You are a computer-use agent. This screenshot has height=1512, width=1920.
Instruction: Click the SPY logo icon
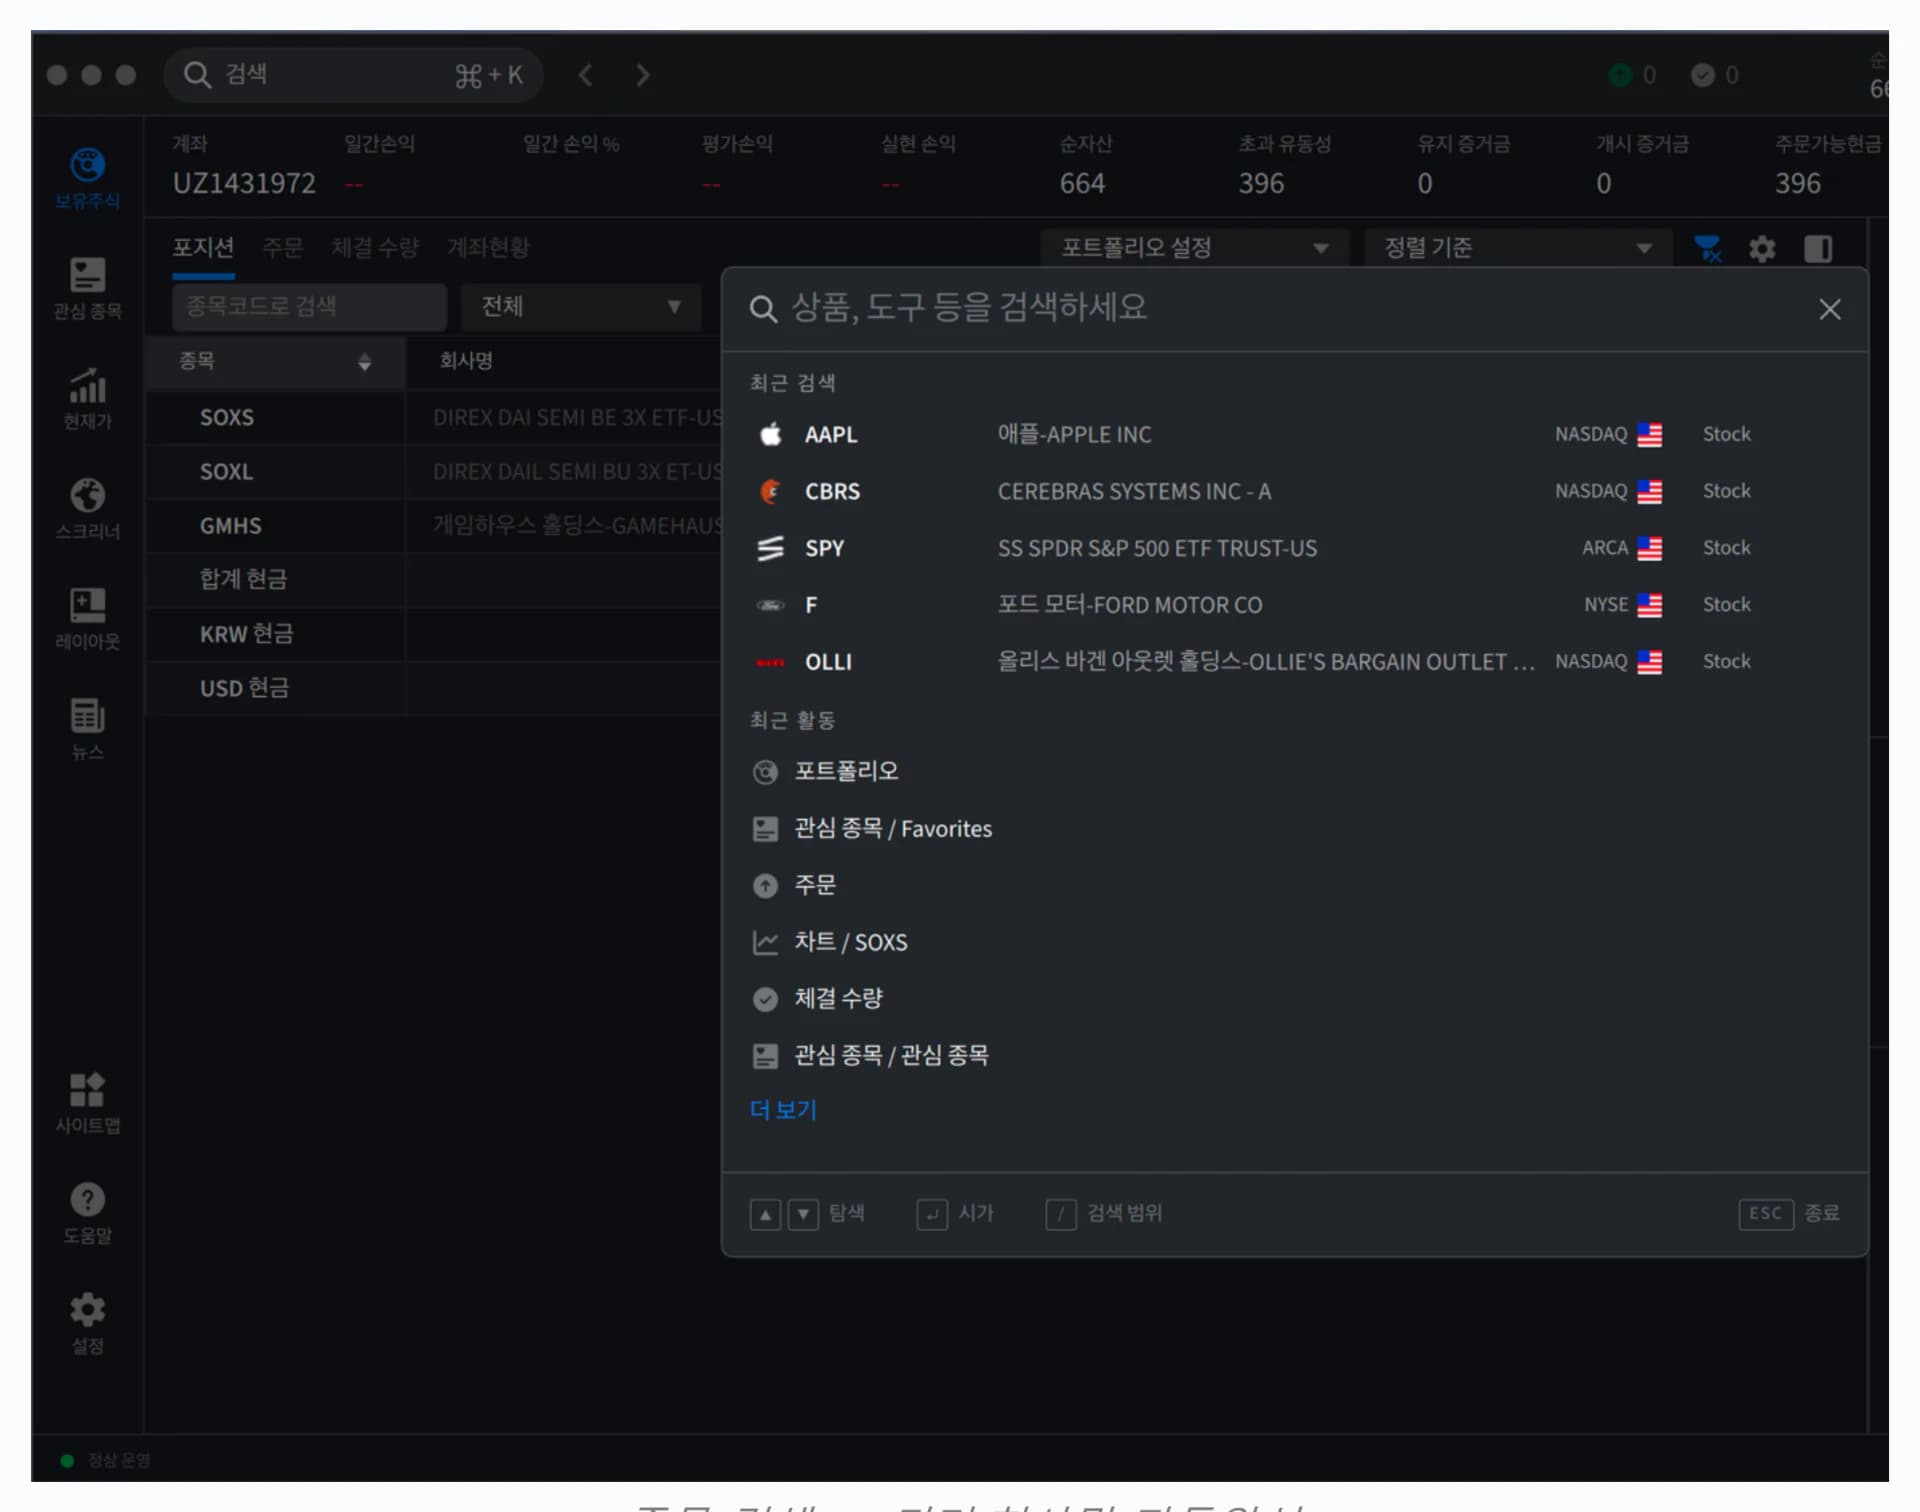click(771, 548)
